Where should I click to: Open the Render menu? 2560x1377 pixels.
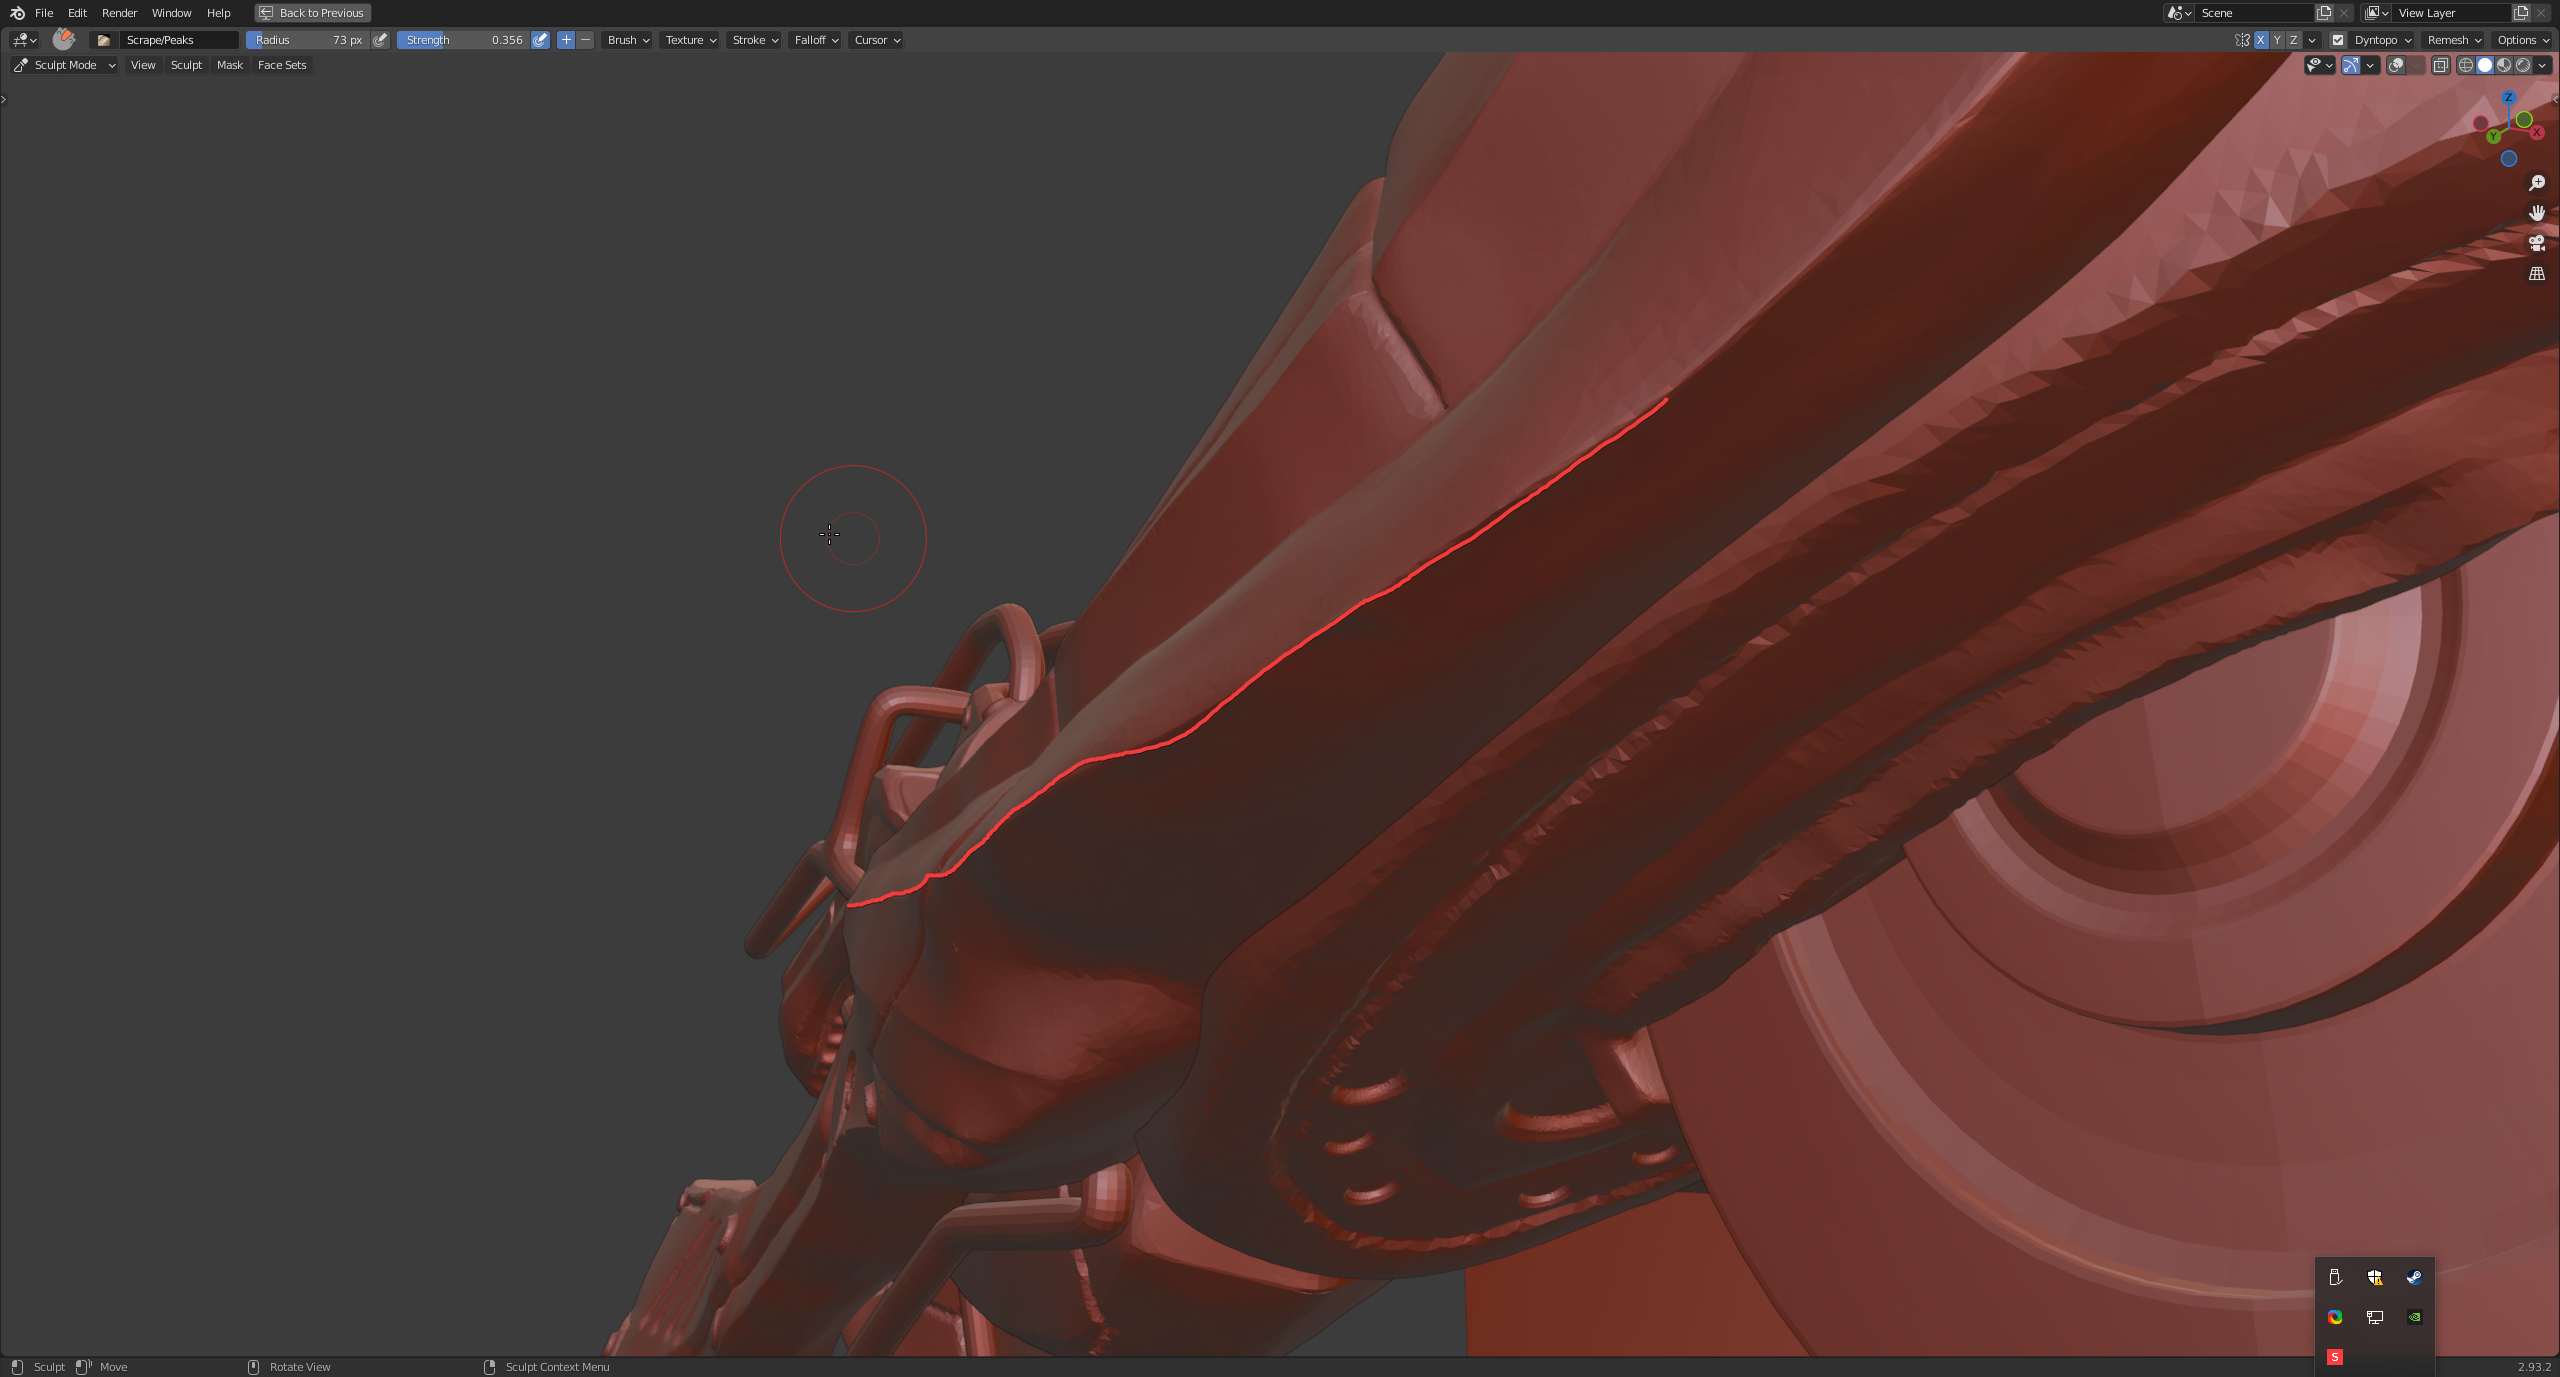(x=119, y=13)
